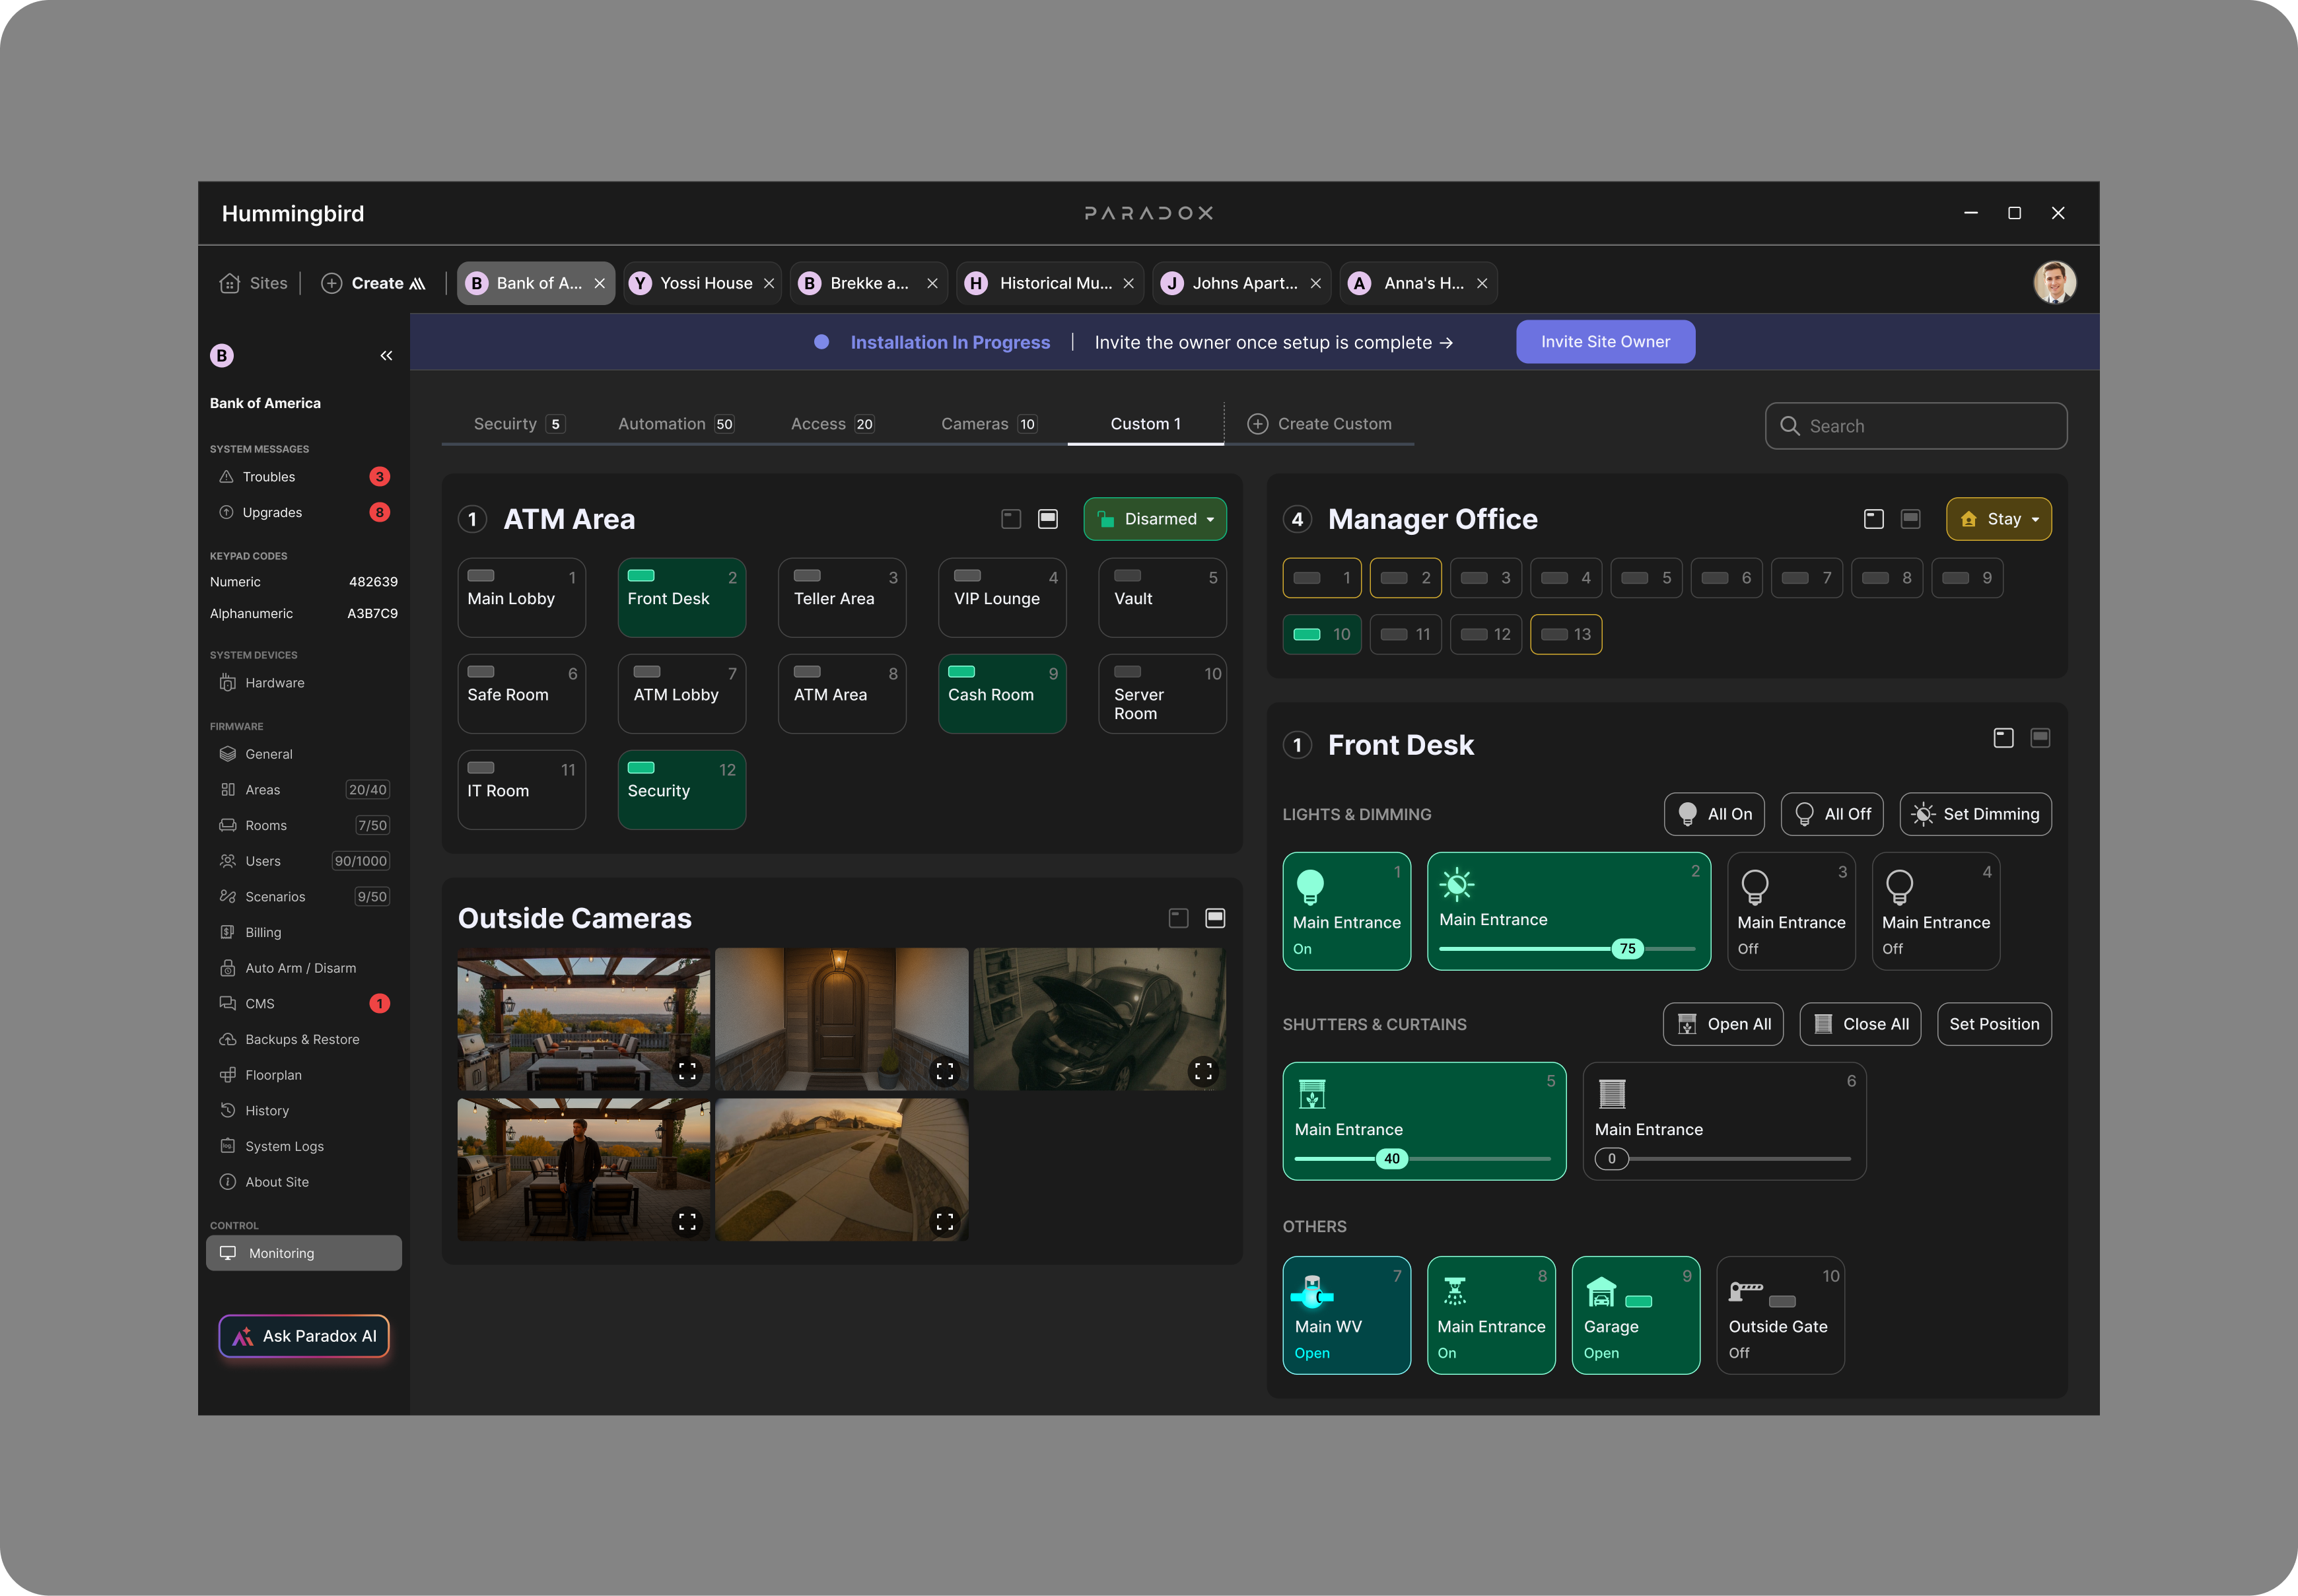Image resolution: width=2298 pixels, height=1596 pixels.
Task: Toggle the Outside Gate card
Action: pos(1781,1315)
